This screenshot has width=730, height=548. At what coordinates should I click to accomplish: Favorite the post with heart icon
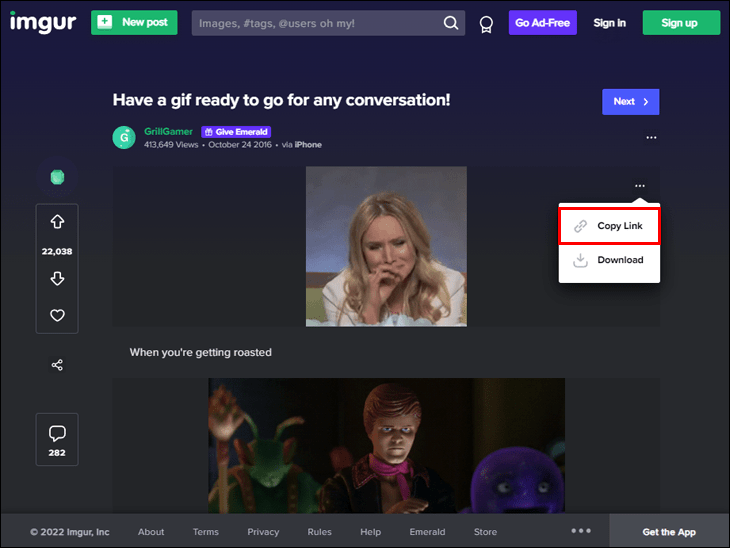[57, 315]
